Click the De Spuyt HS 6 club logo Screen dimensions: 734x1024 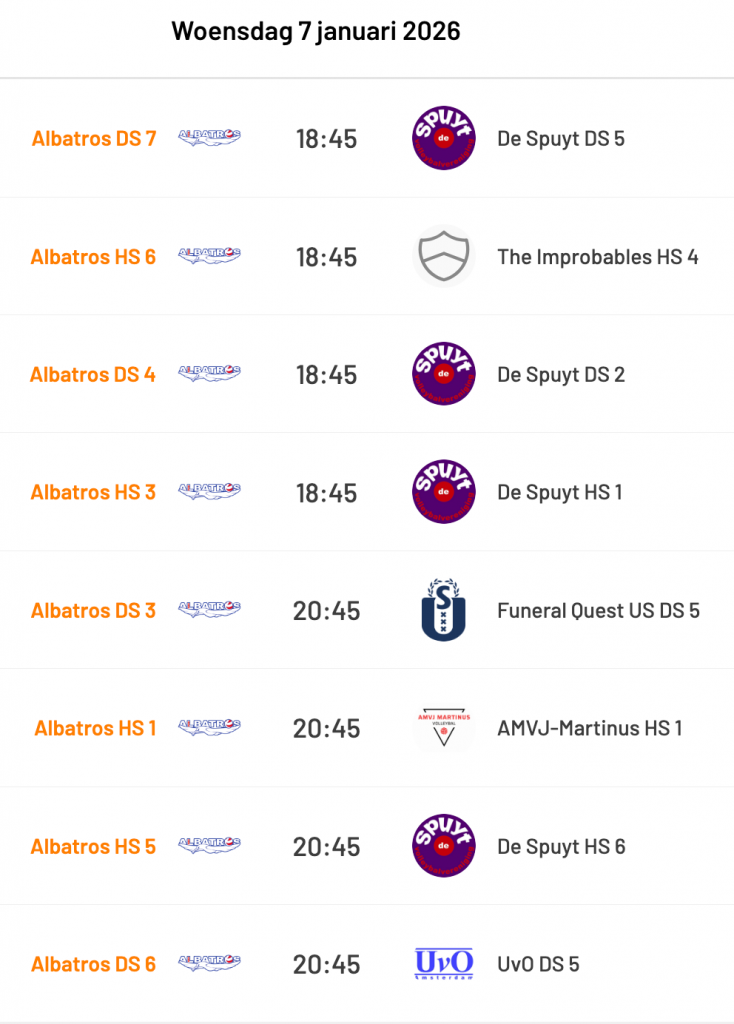tap(443, 846)
